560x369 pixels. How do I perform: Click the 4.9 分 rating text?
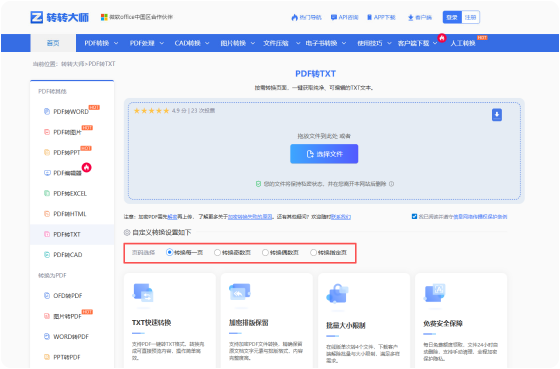pos(179,111)
